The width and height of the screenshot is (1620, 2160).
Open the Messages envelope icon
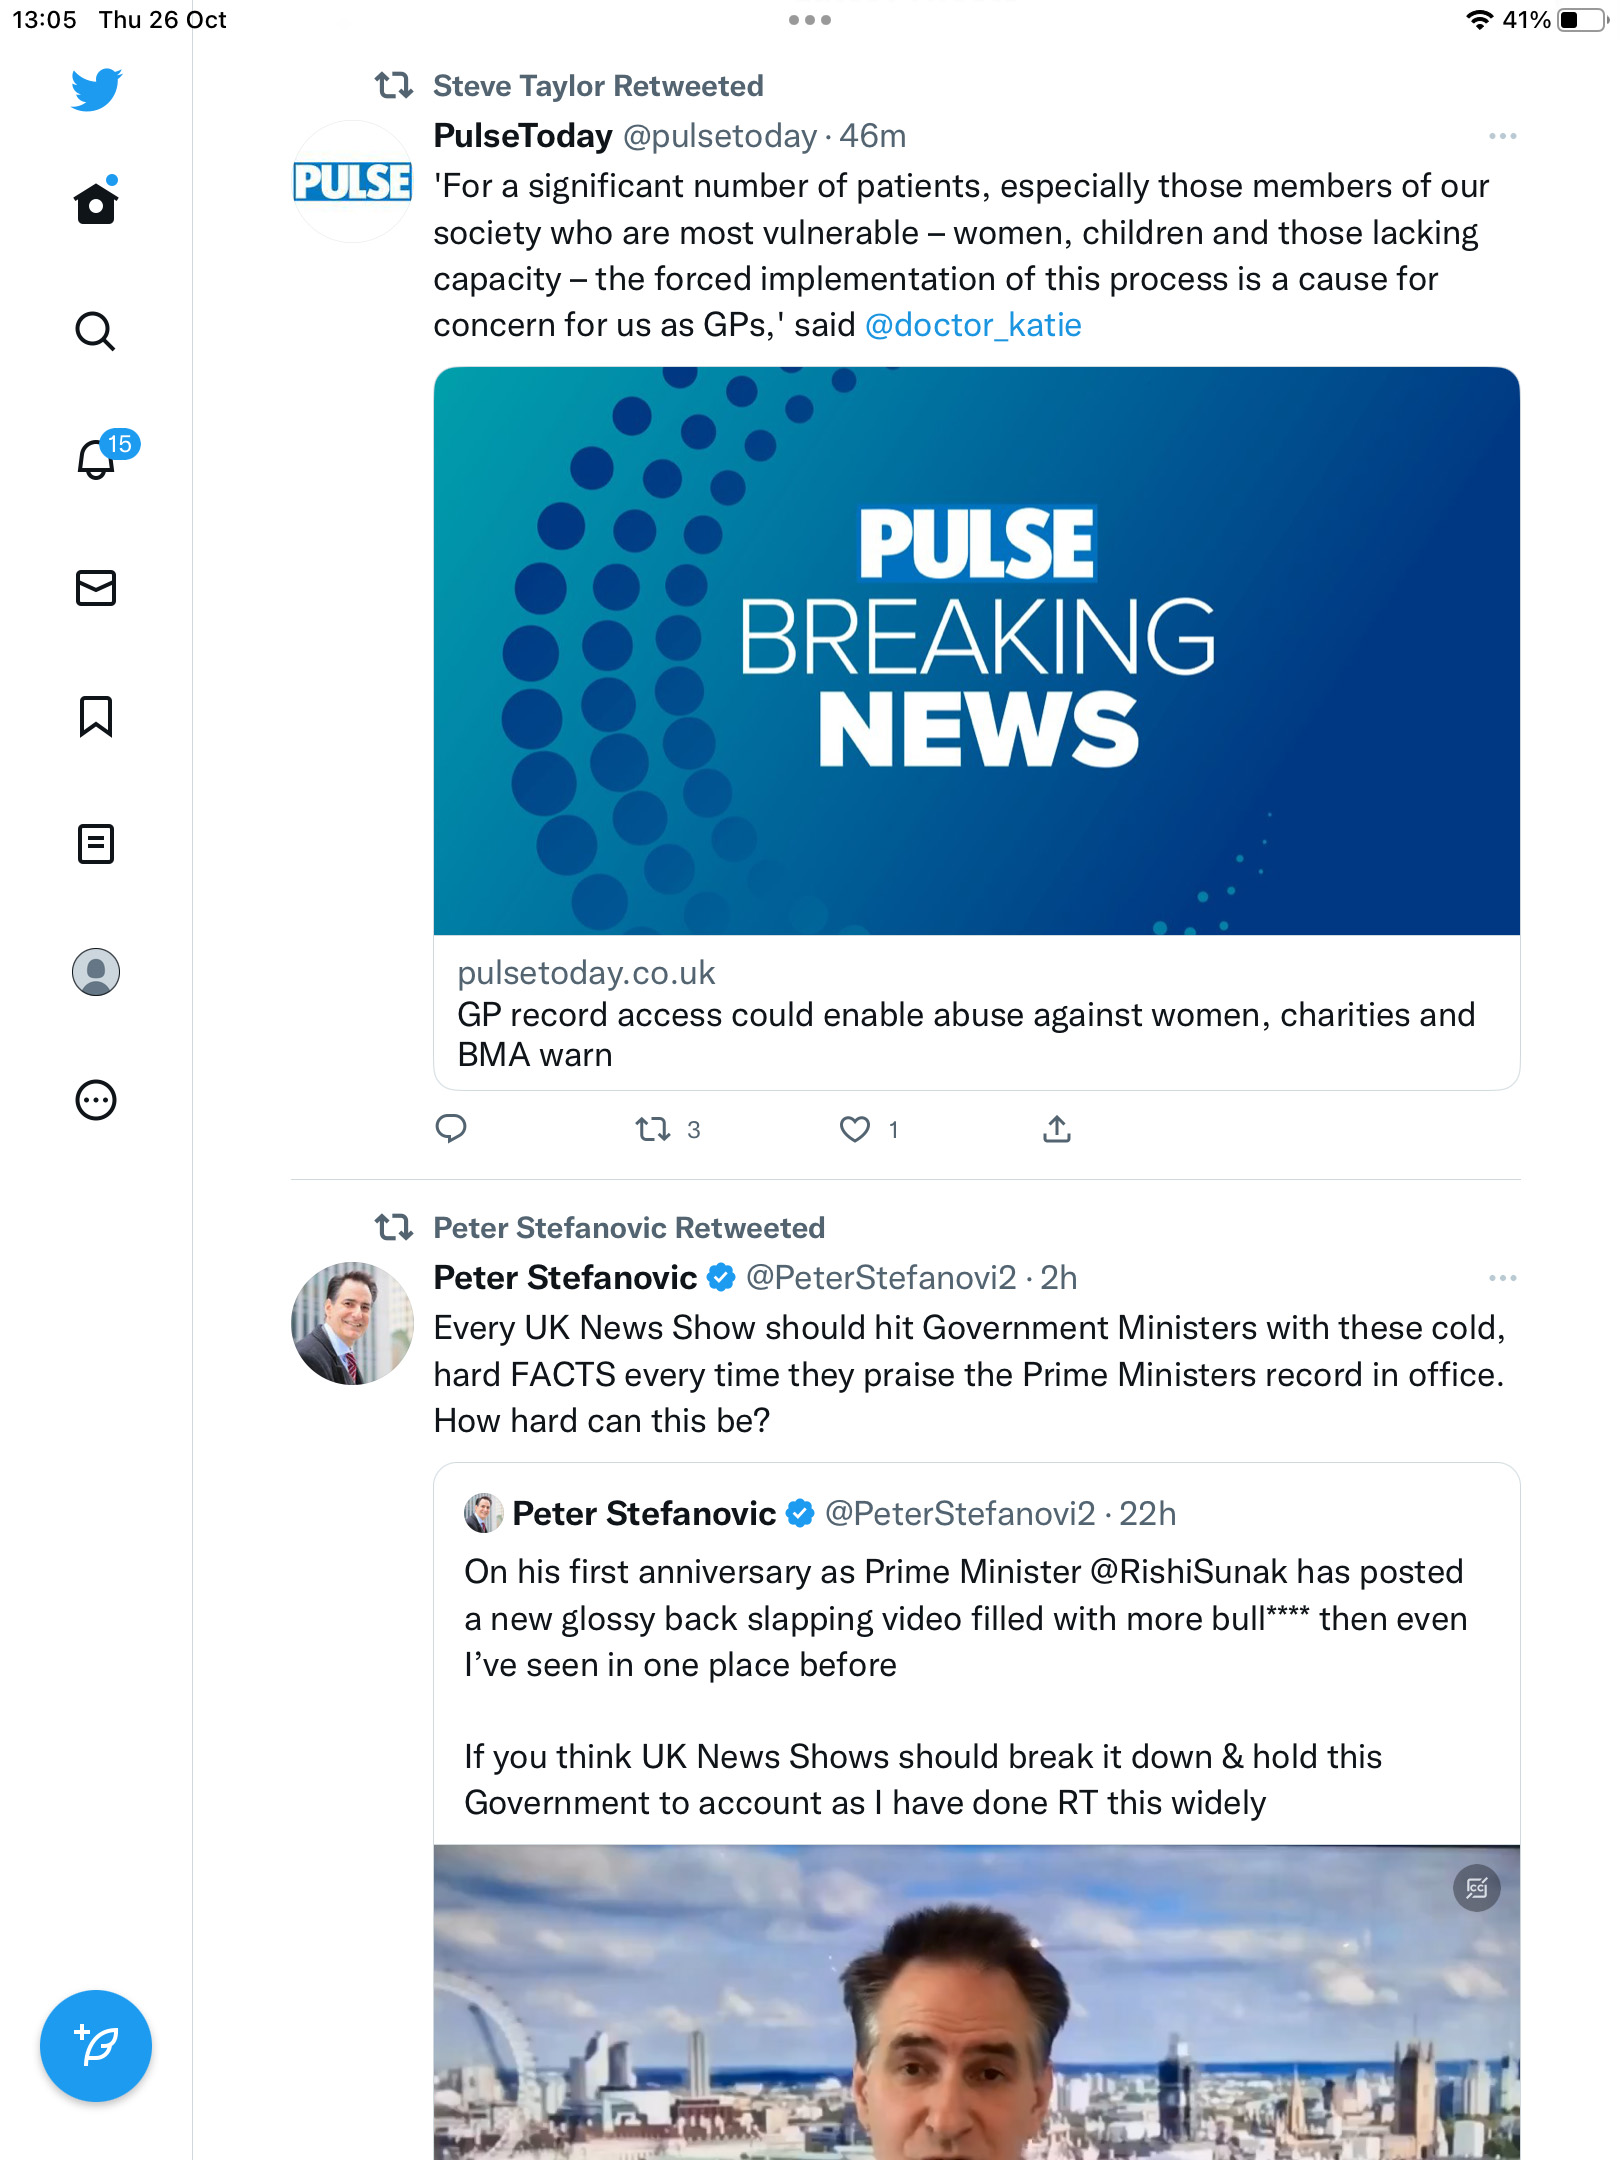[x=96, y=588]
